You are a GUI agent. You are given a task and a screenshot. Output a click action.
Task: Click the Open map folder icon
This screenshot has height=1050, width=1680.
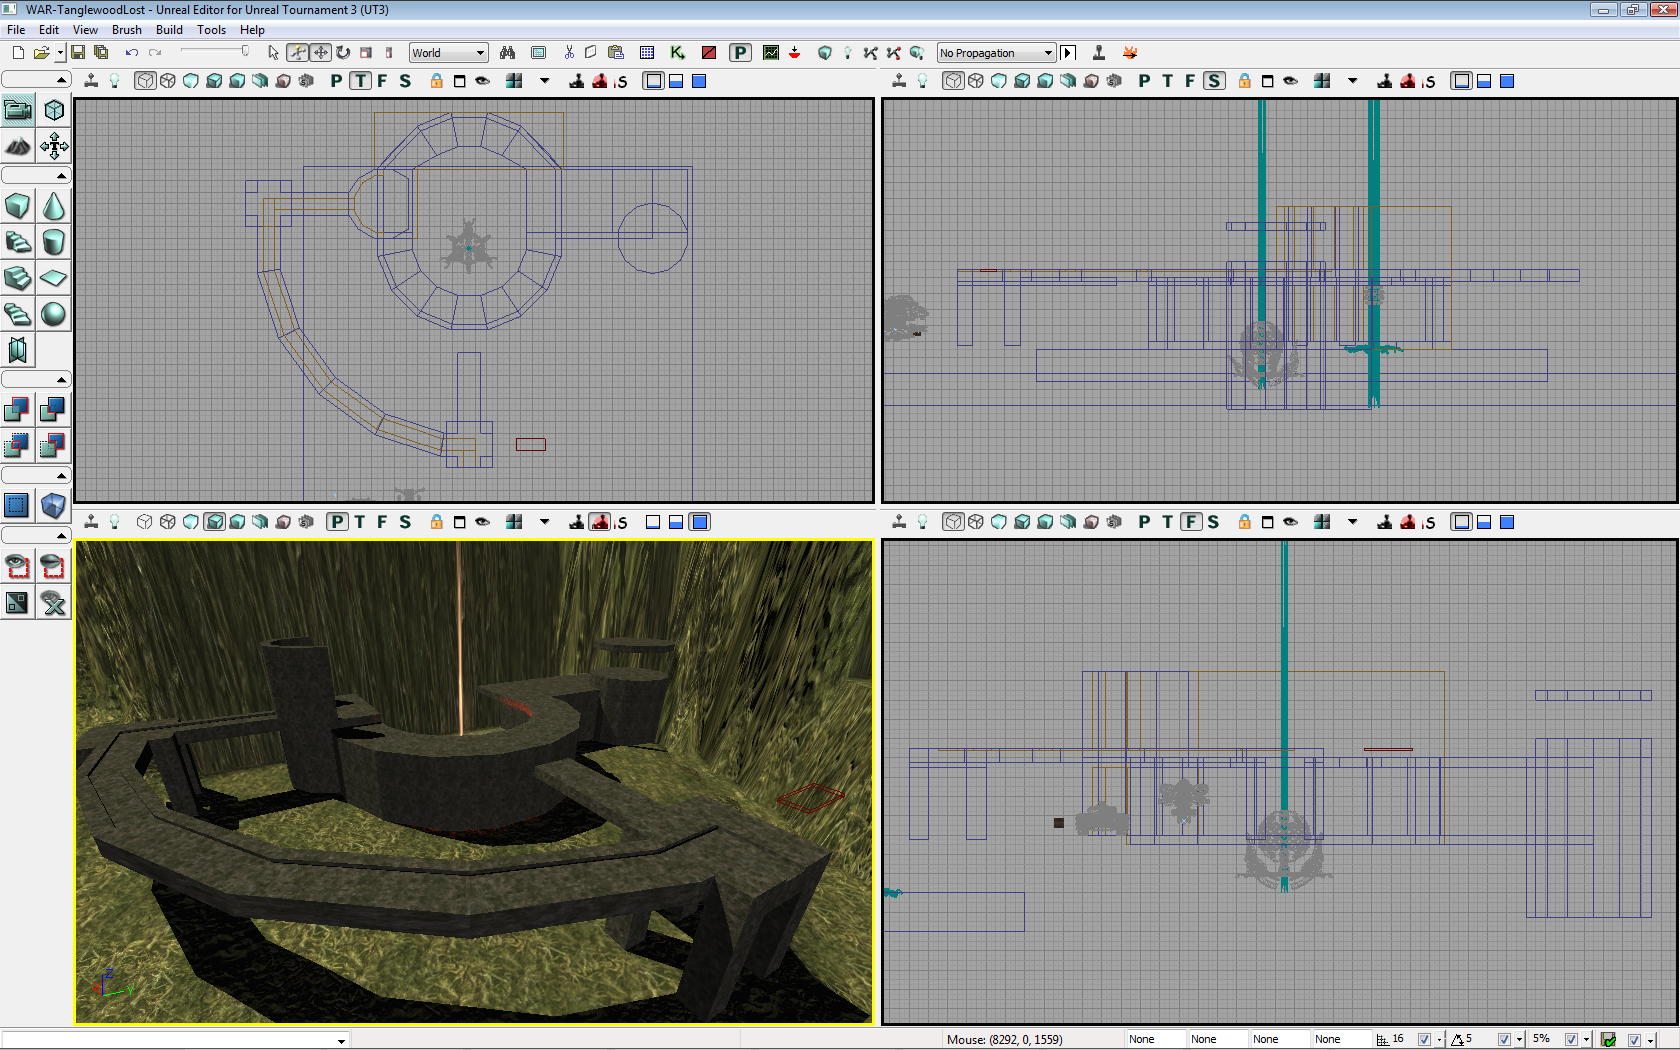coord(41,53)
